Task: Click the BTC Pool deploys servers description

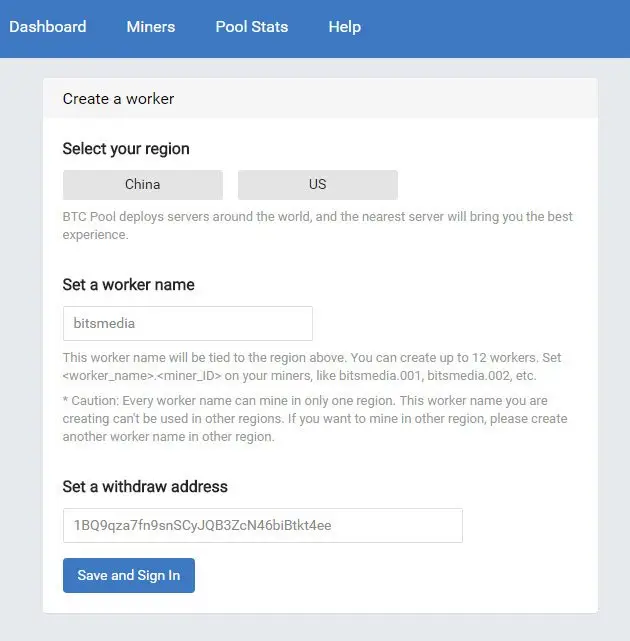Action: click(318, 226)
